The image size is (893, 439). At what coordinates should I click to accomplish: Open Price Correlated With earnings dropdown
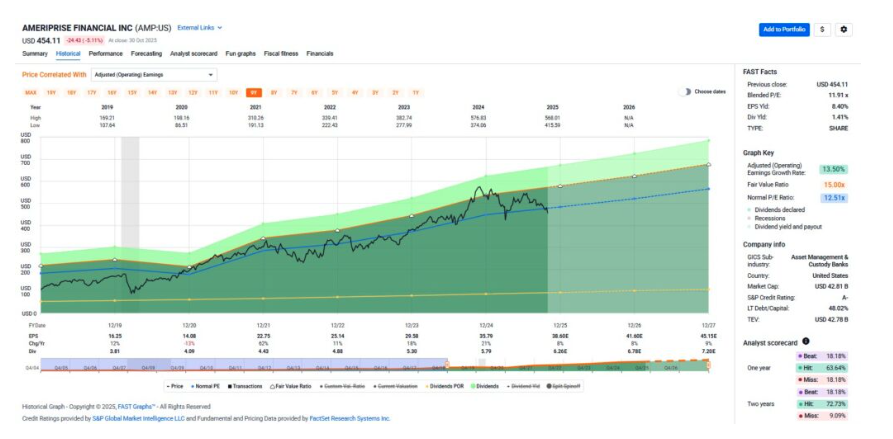[x=154, y=75]
